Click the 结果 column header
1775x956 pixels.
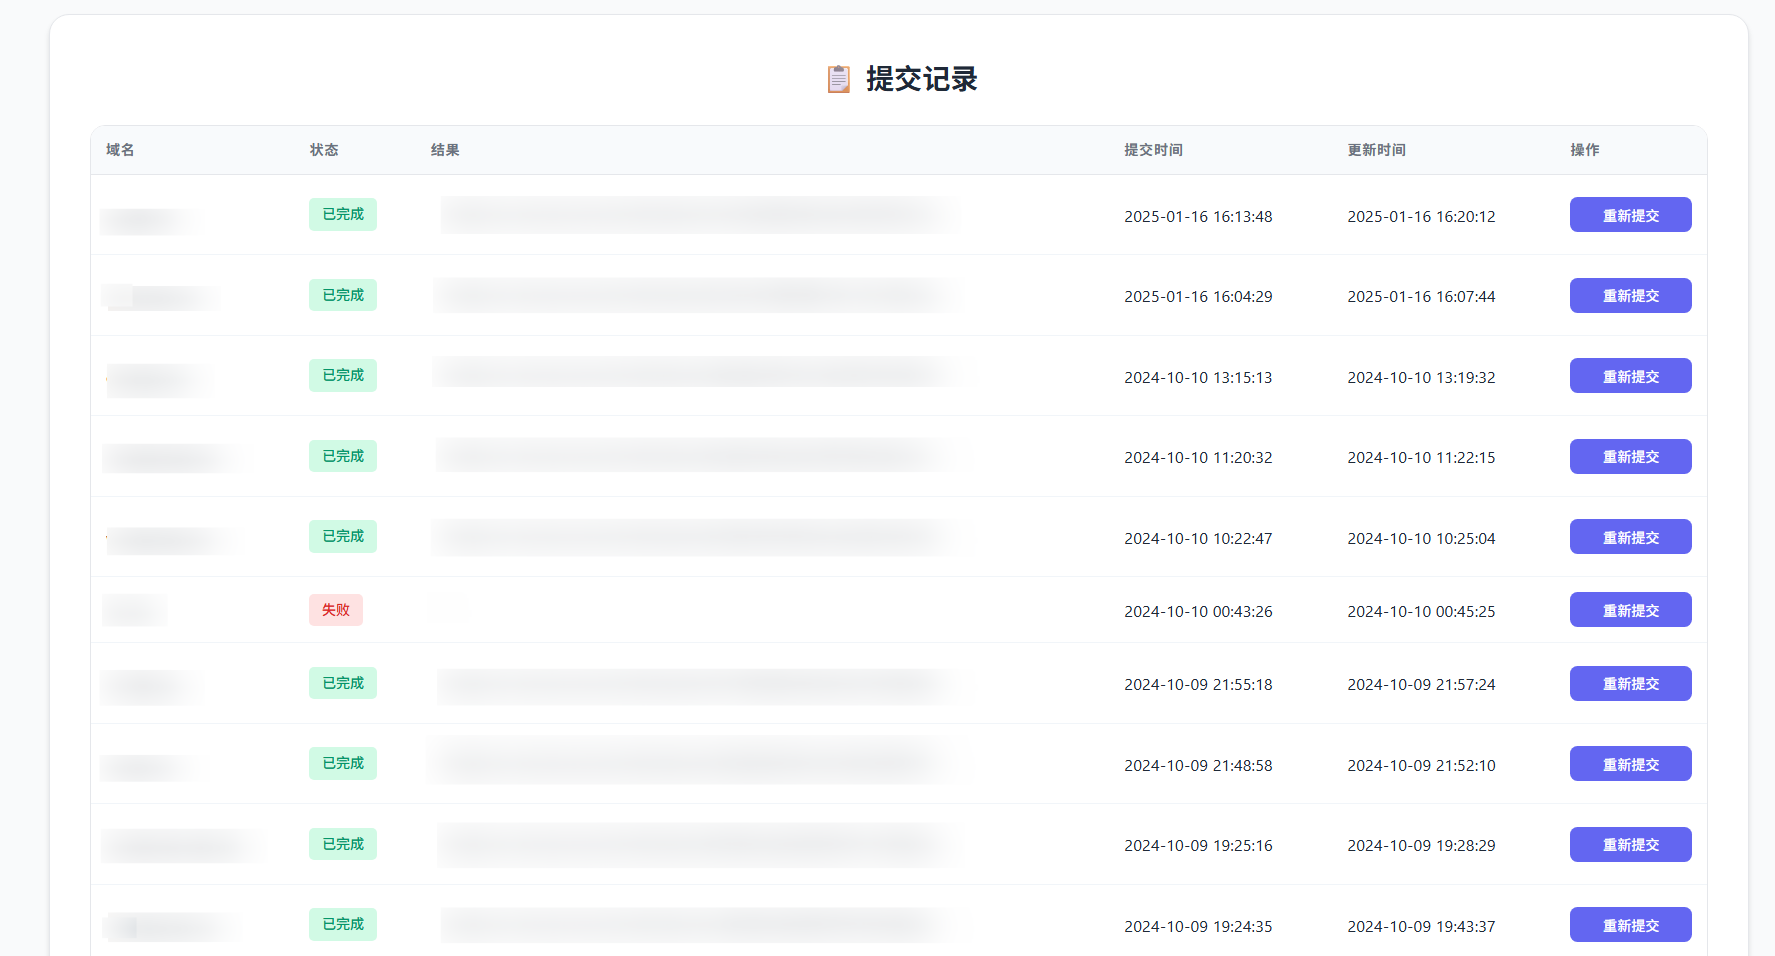pyautogui.click(x=445, y=150)
